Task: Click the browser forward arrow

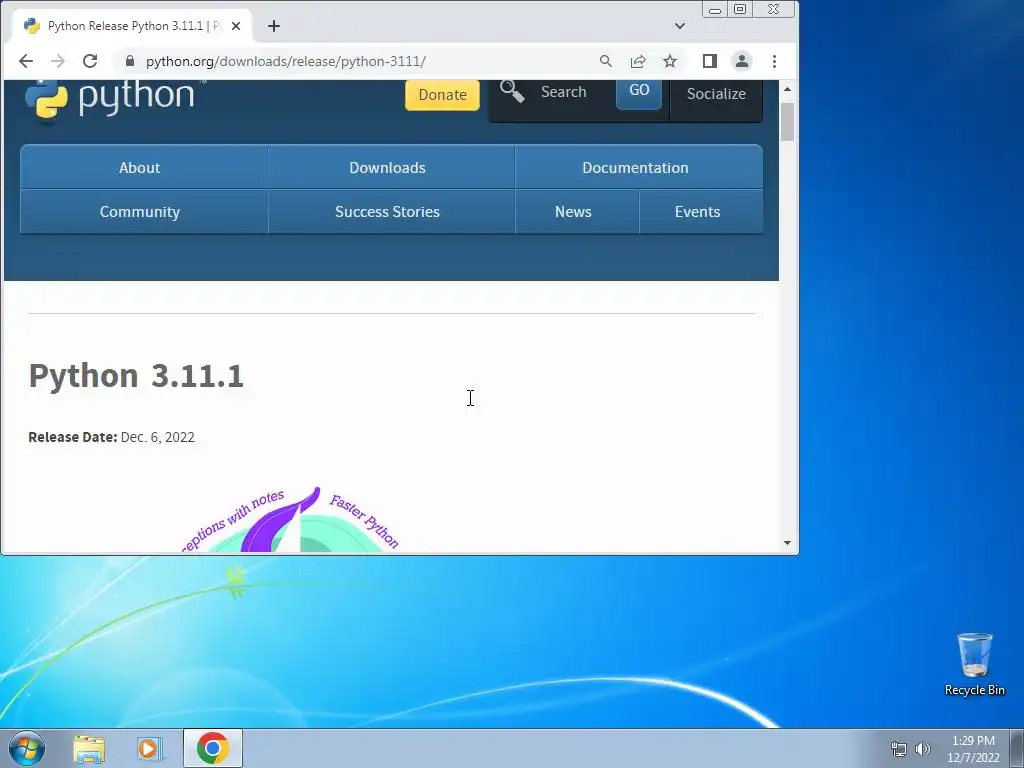Action: (58, 61)
